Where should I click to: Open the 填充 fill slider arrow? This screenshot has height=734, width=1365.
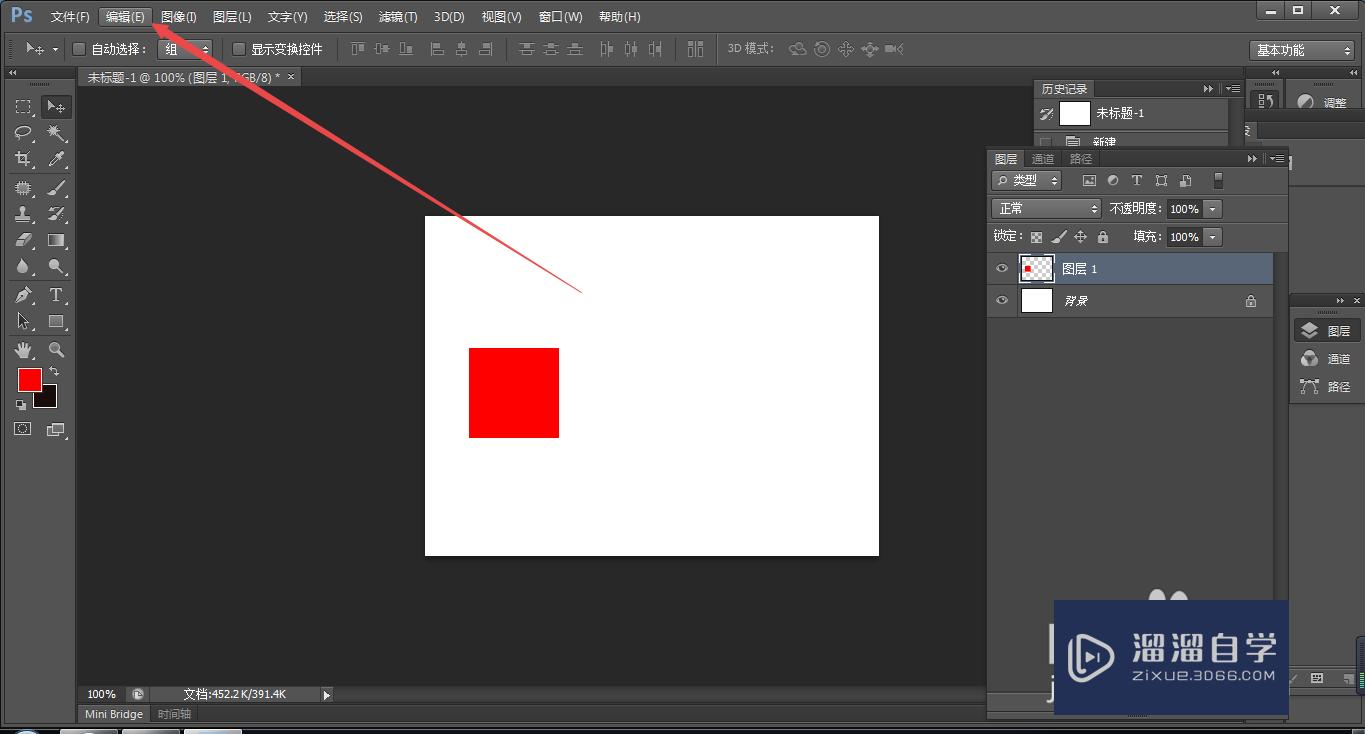[x=1213, y=237]
